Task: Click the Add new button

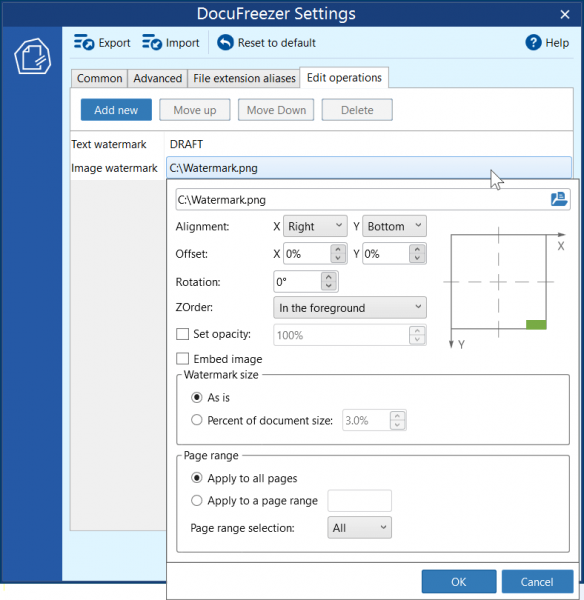Action: pyautogui.click(x=116, y=110)
